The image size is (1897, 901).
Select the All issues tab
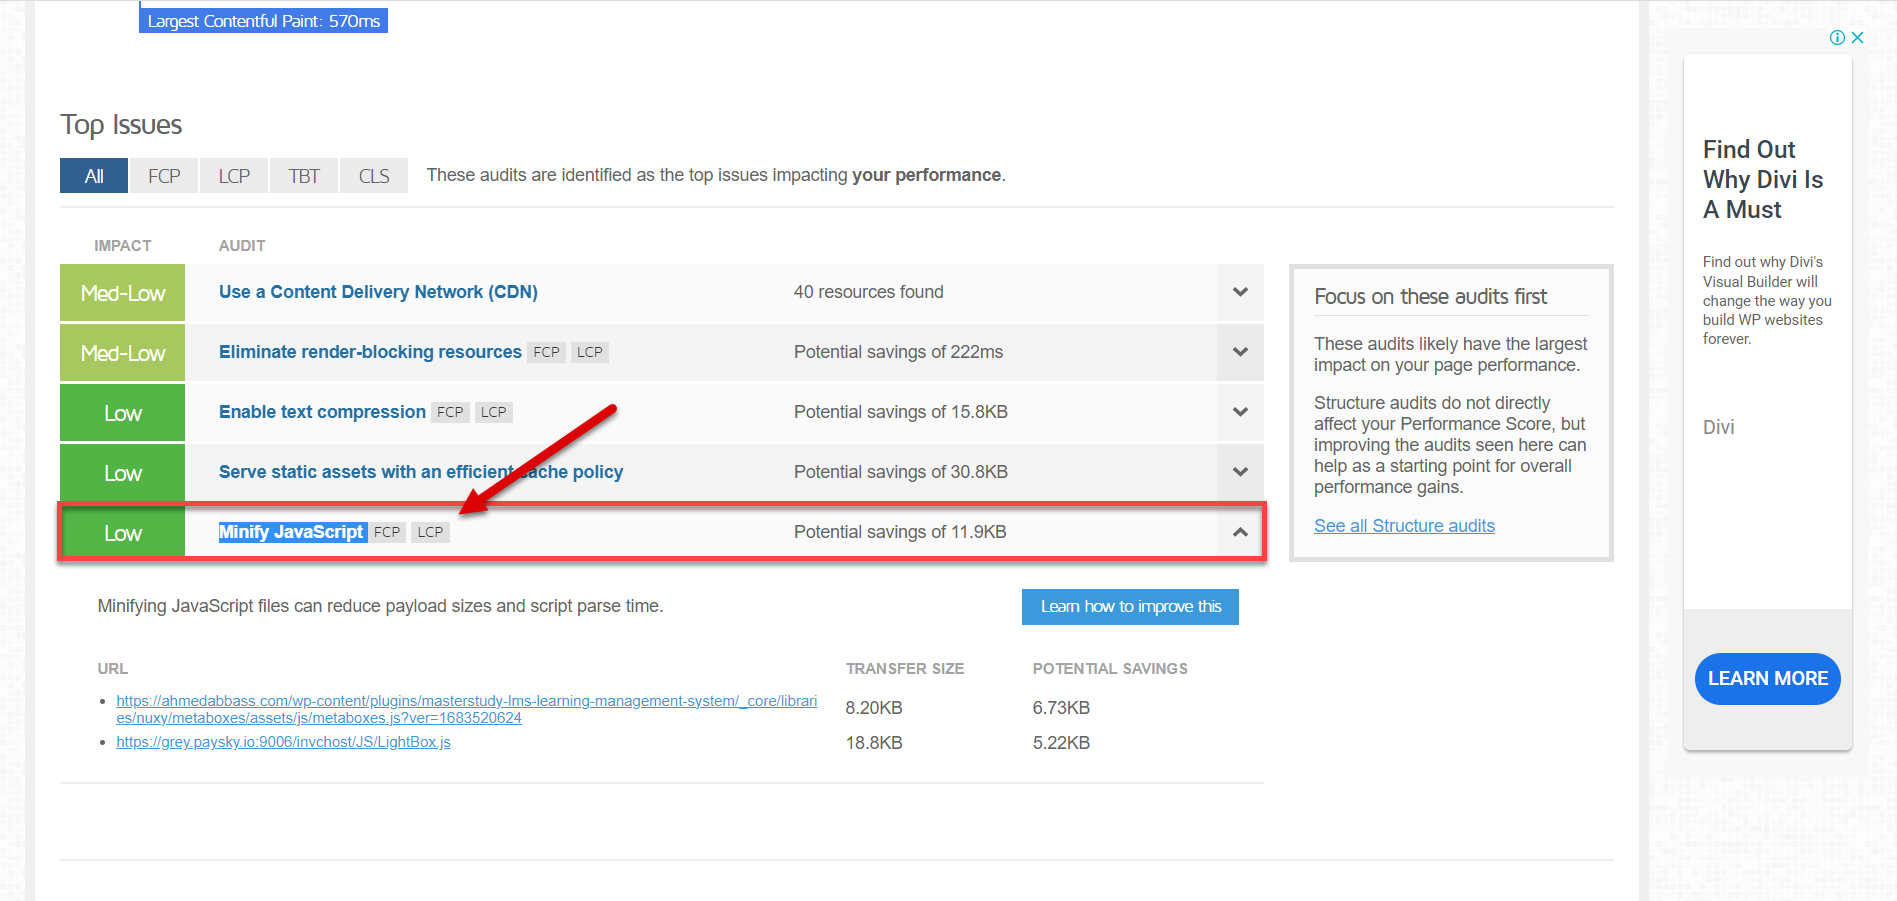point(94,176)
